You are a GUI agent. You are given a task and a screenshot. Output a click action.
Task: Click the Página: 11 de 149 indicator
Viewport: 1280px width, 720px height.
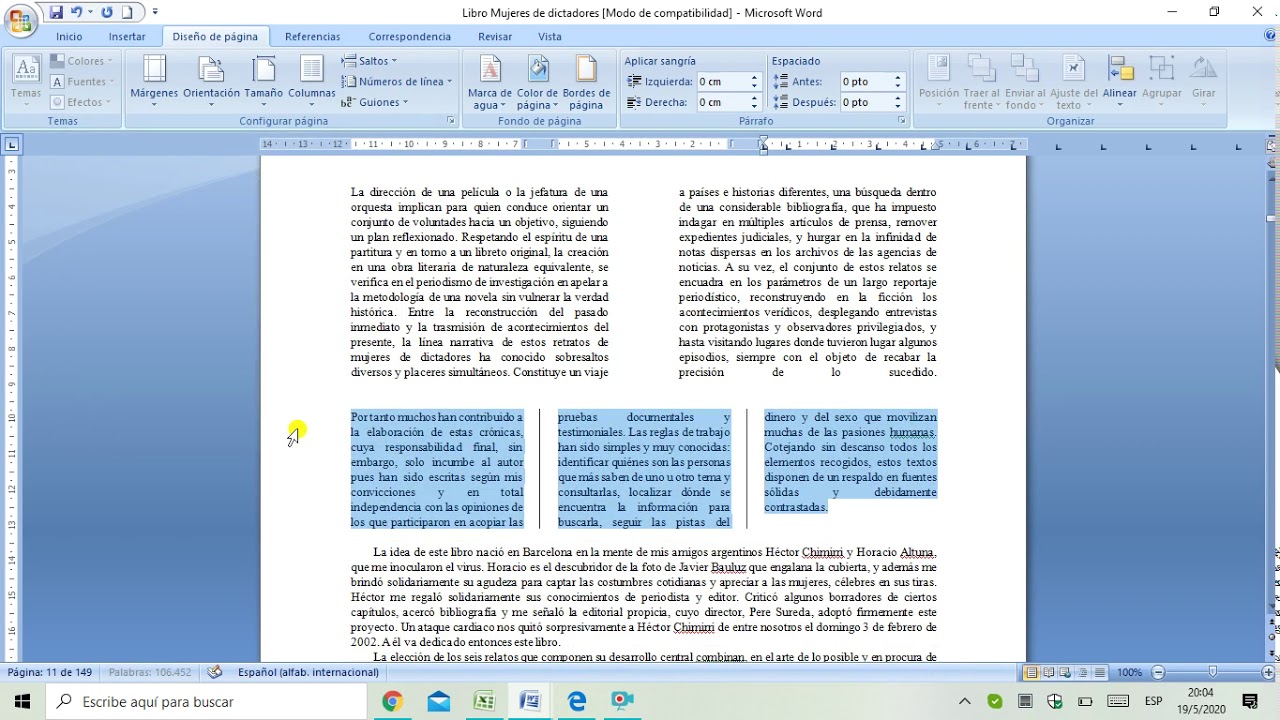tap(50, 673)
